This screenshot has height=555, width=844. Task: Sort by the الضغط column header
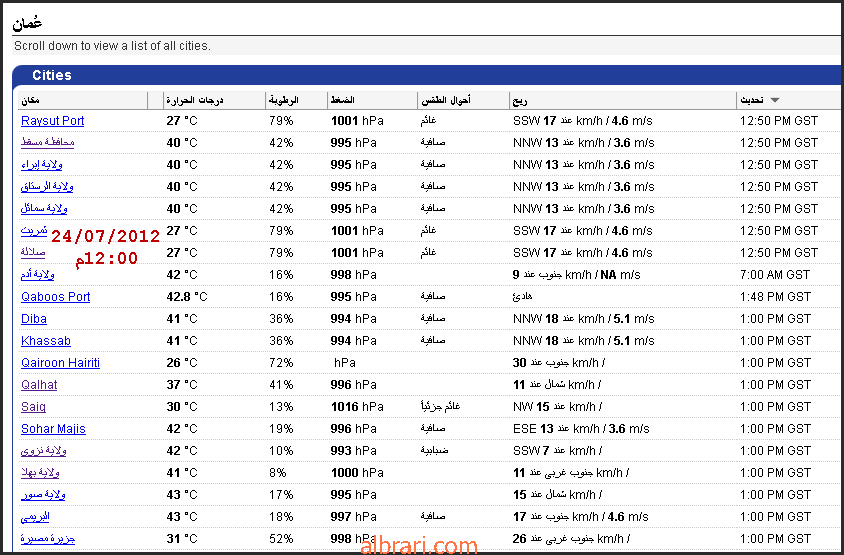(342, 100)
